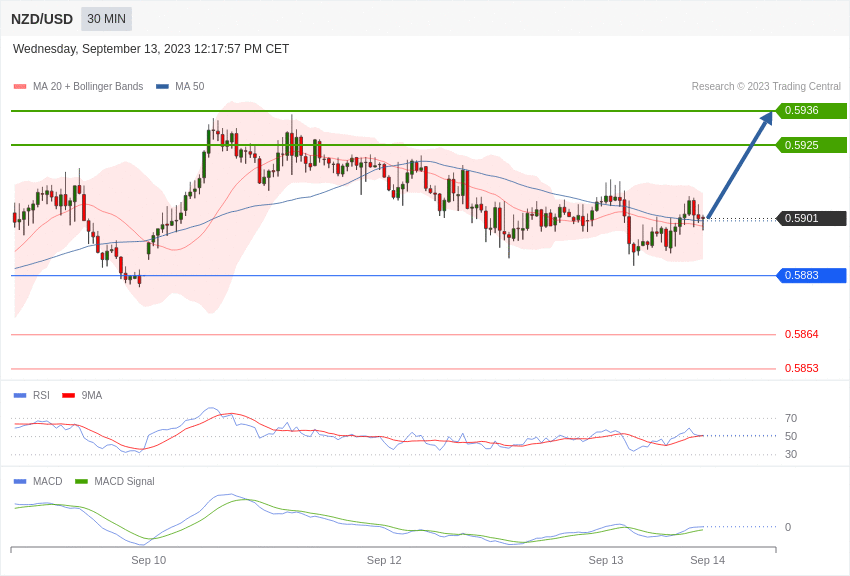Click the RSI 50 axis value

pyautogui.click(x=791, y=436)
